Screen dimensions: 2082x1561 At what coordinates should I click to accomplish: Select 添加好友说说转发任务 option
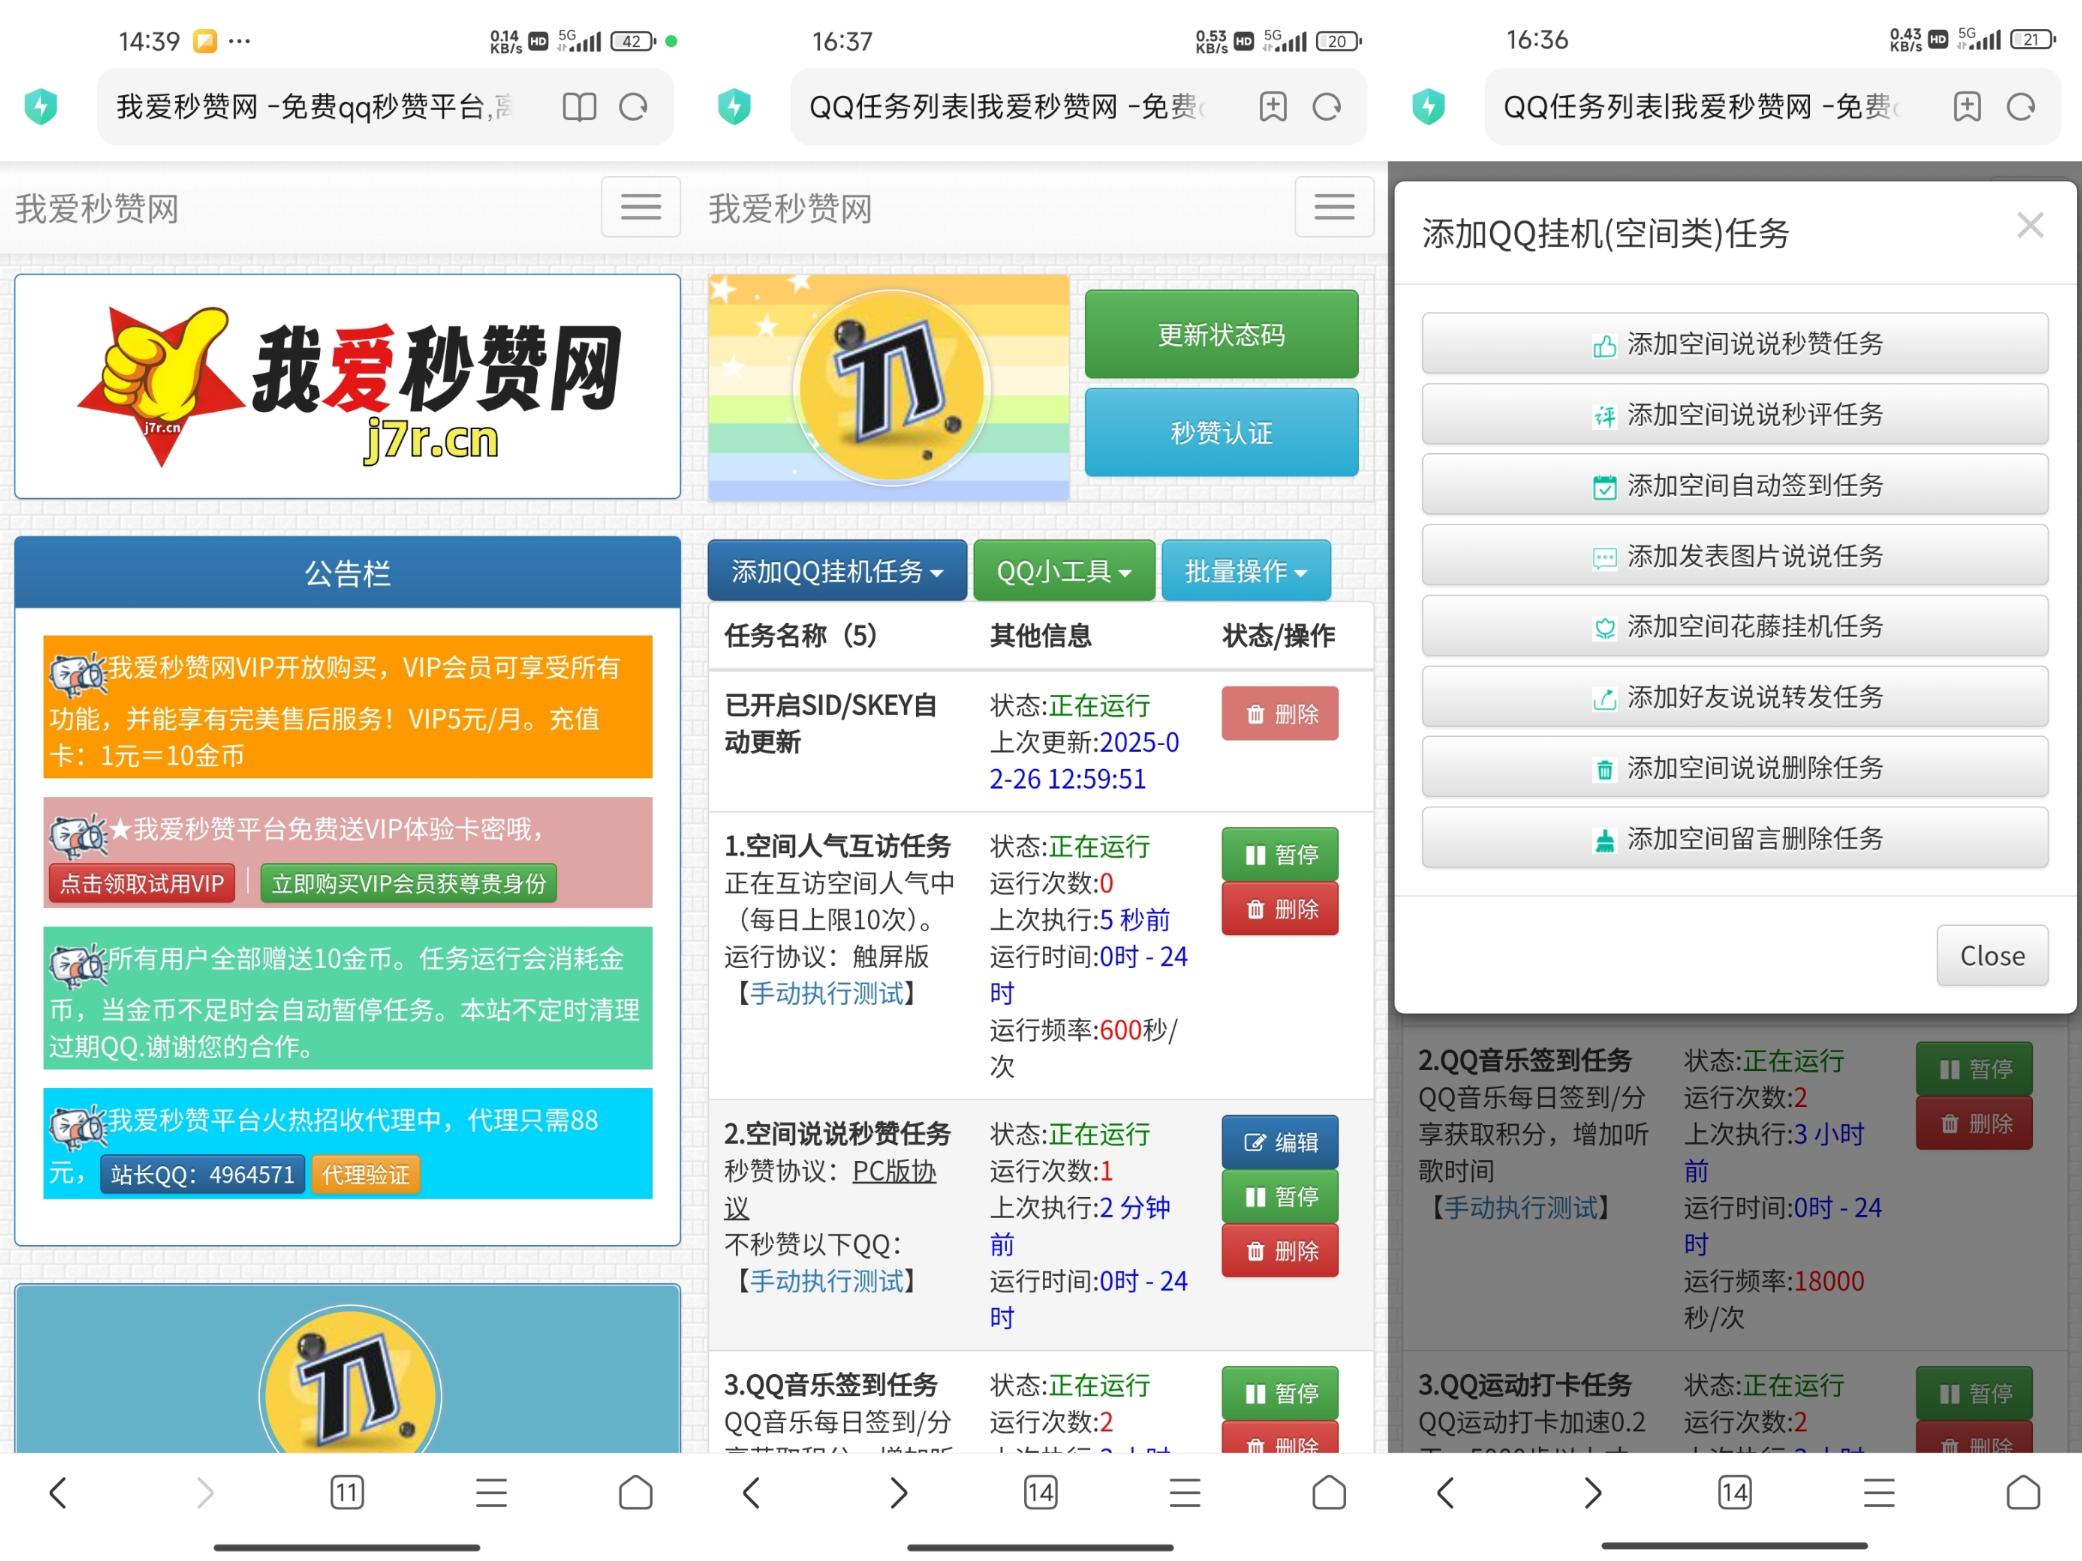tap(1735, 697)
